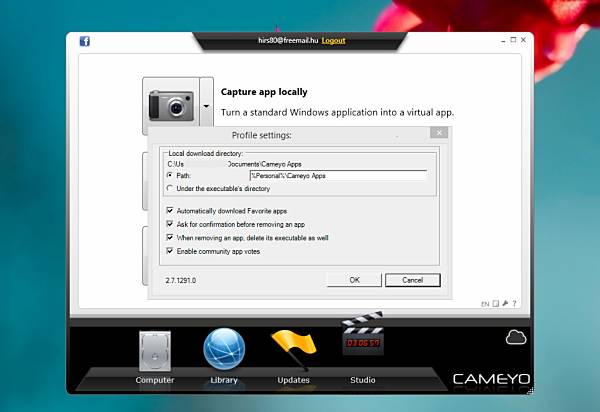
Task: Uncheck Enable community app votes
Action: (170, 251)
